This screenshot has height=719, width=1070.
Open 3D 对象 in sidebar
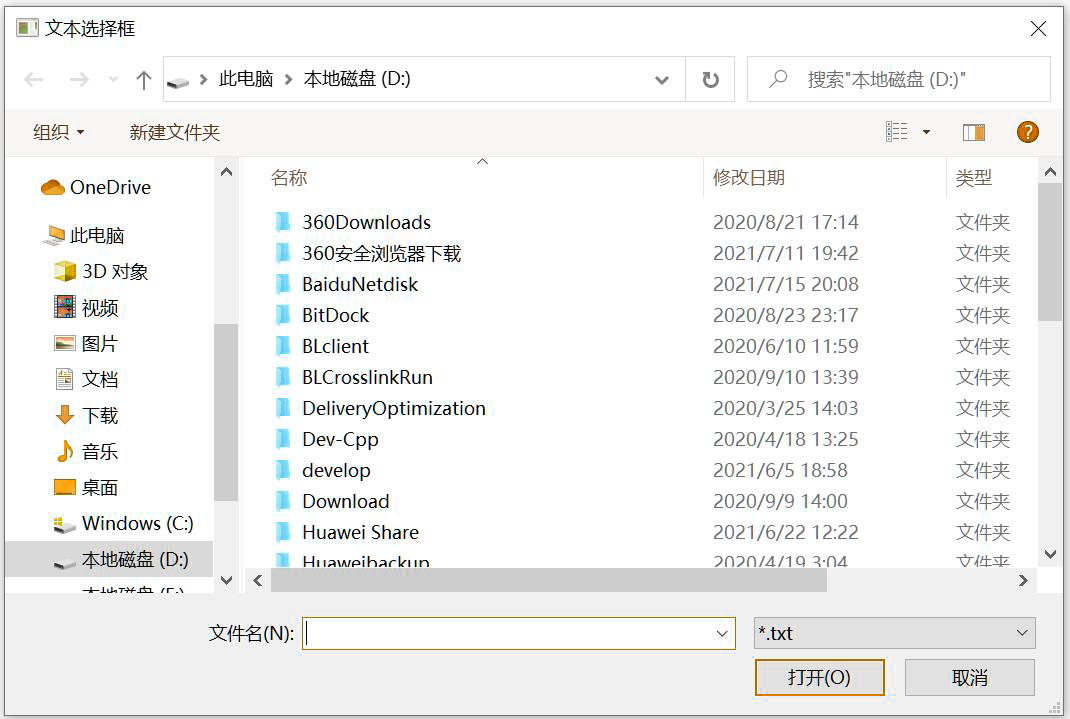coord(101,272)
